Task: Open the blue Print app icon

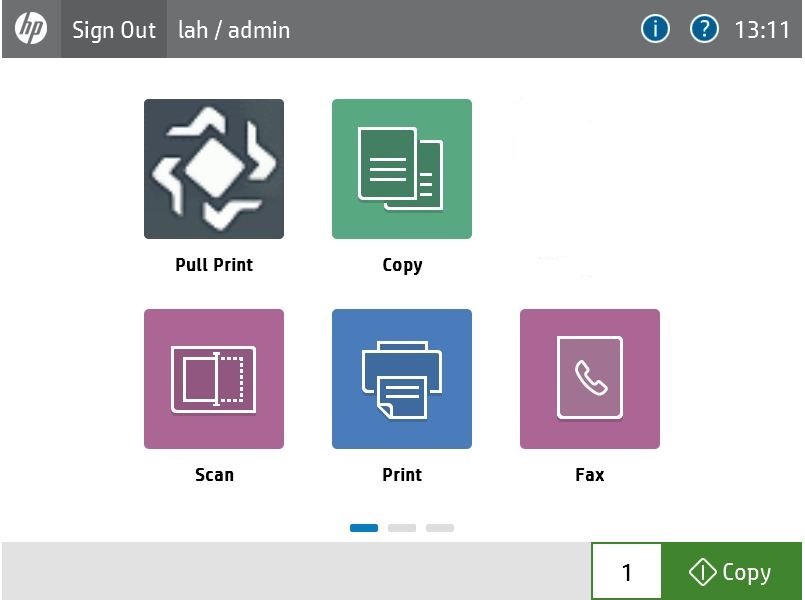Action: [x=401, y=379]
